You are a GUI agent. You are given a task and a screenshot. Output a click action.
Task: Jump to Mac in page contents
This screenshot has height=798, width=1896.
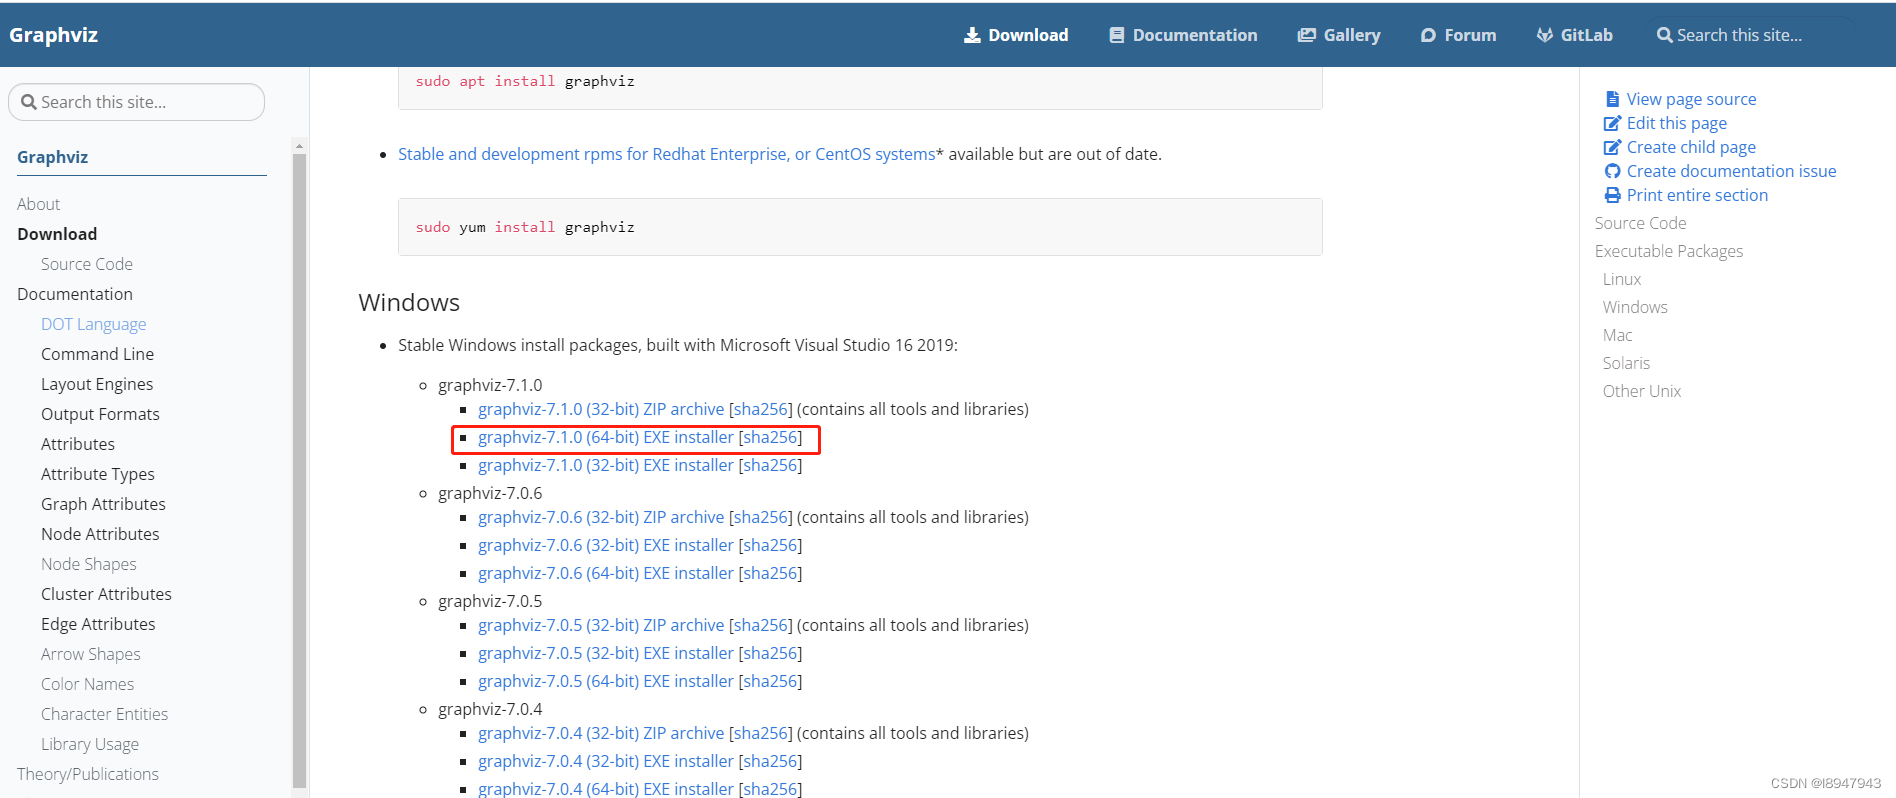(1618, 335)
